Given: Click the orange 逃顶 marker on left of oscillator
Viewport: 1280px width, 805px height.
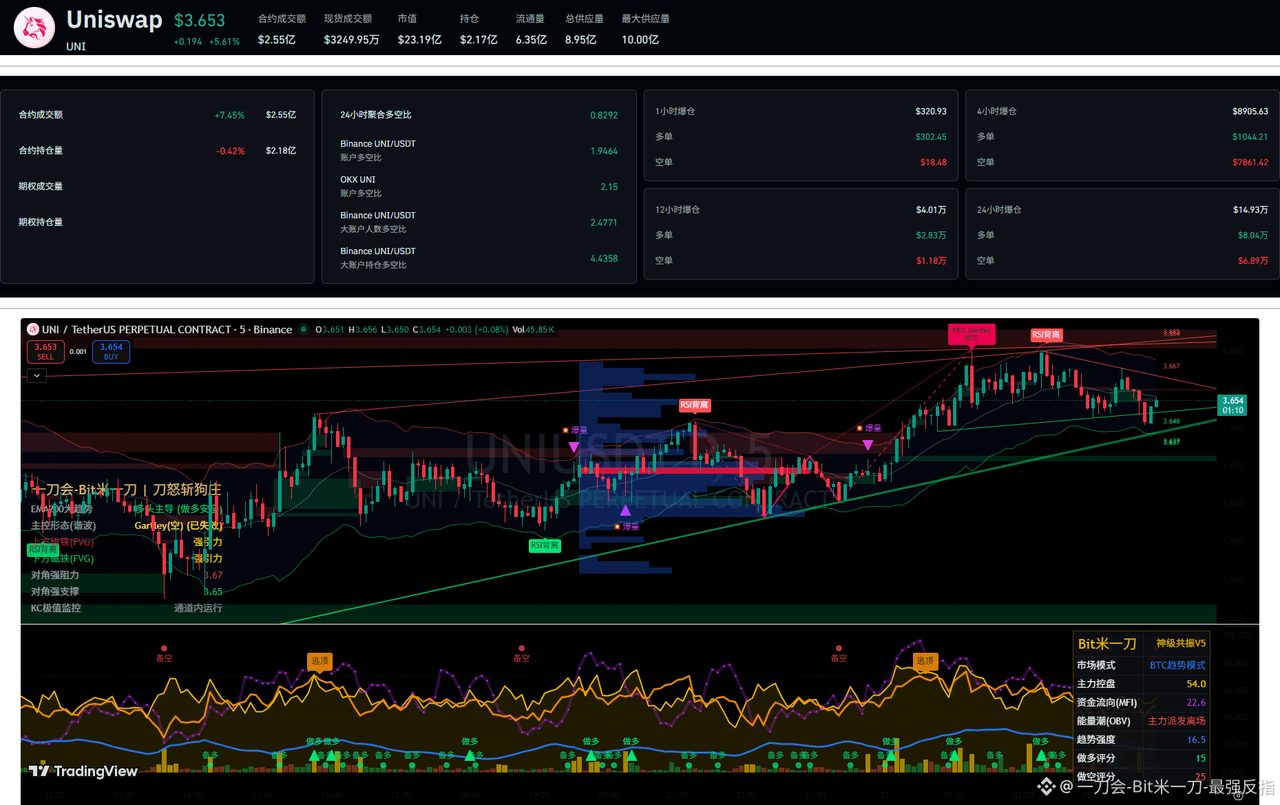Looking at the screenshot, I should point(320,661).
